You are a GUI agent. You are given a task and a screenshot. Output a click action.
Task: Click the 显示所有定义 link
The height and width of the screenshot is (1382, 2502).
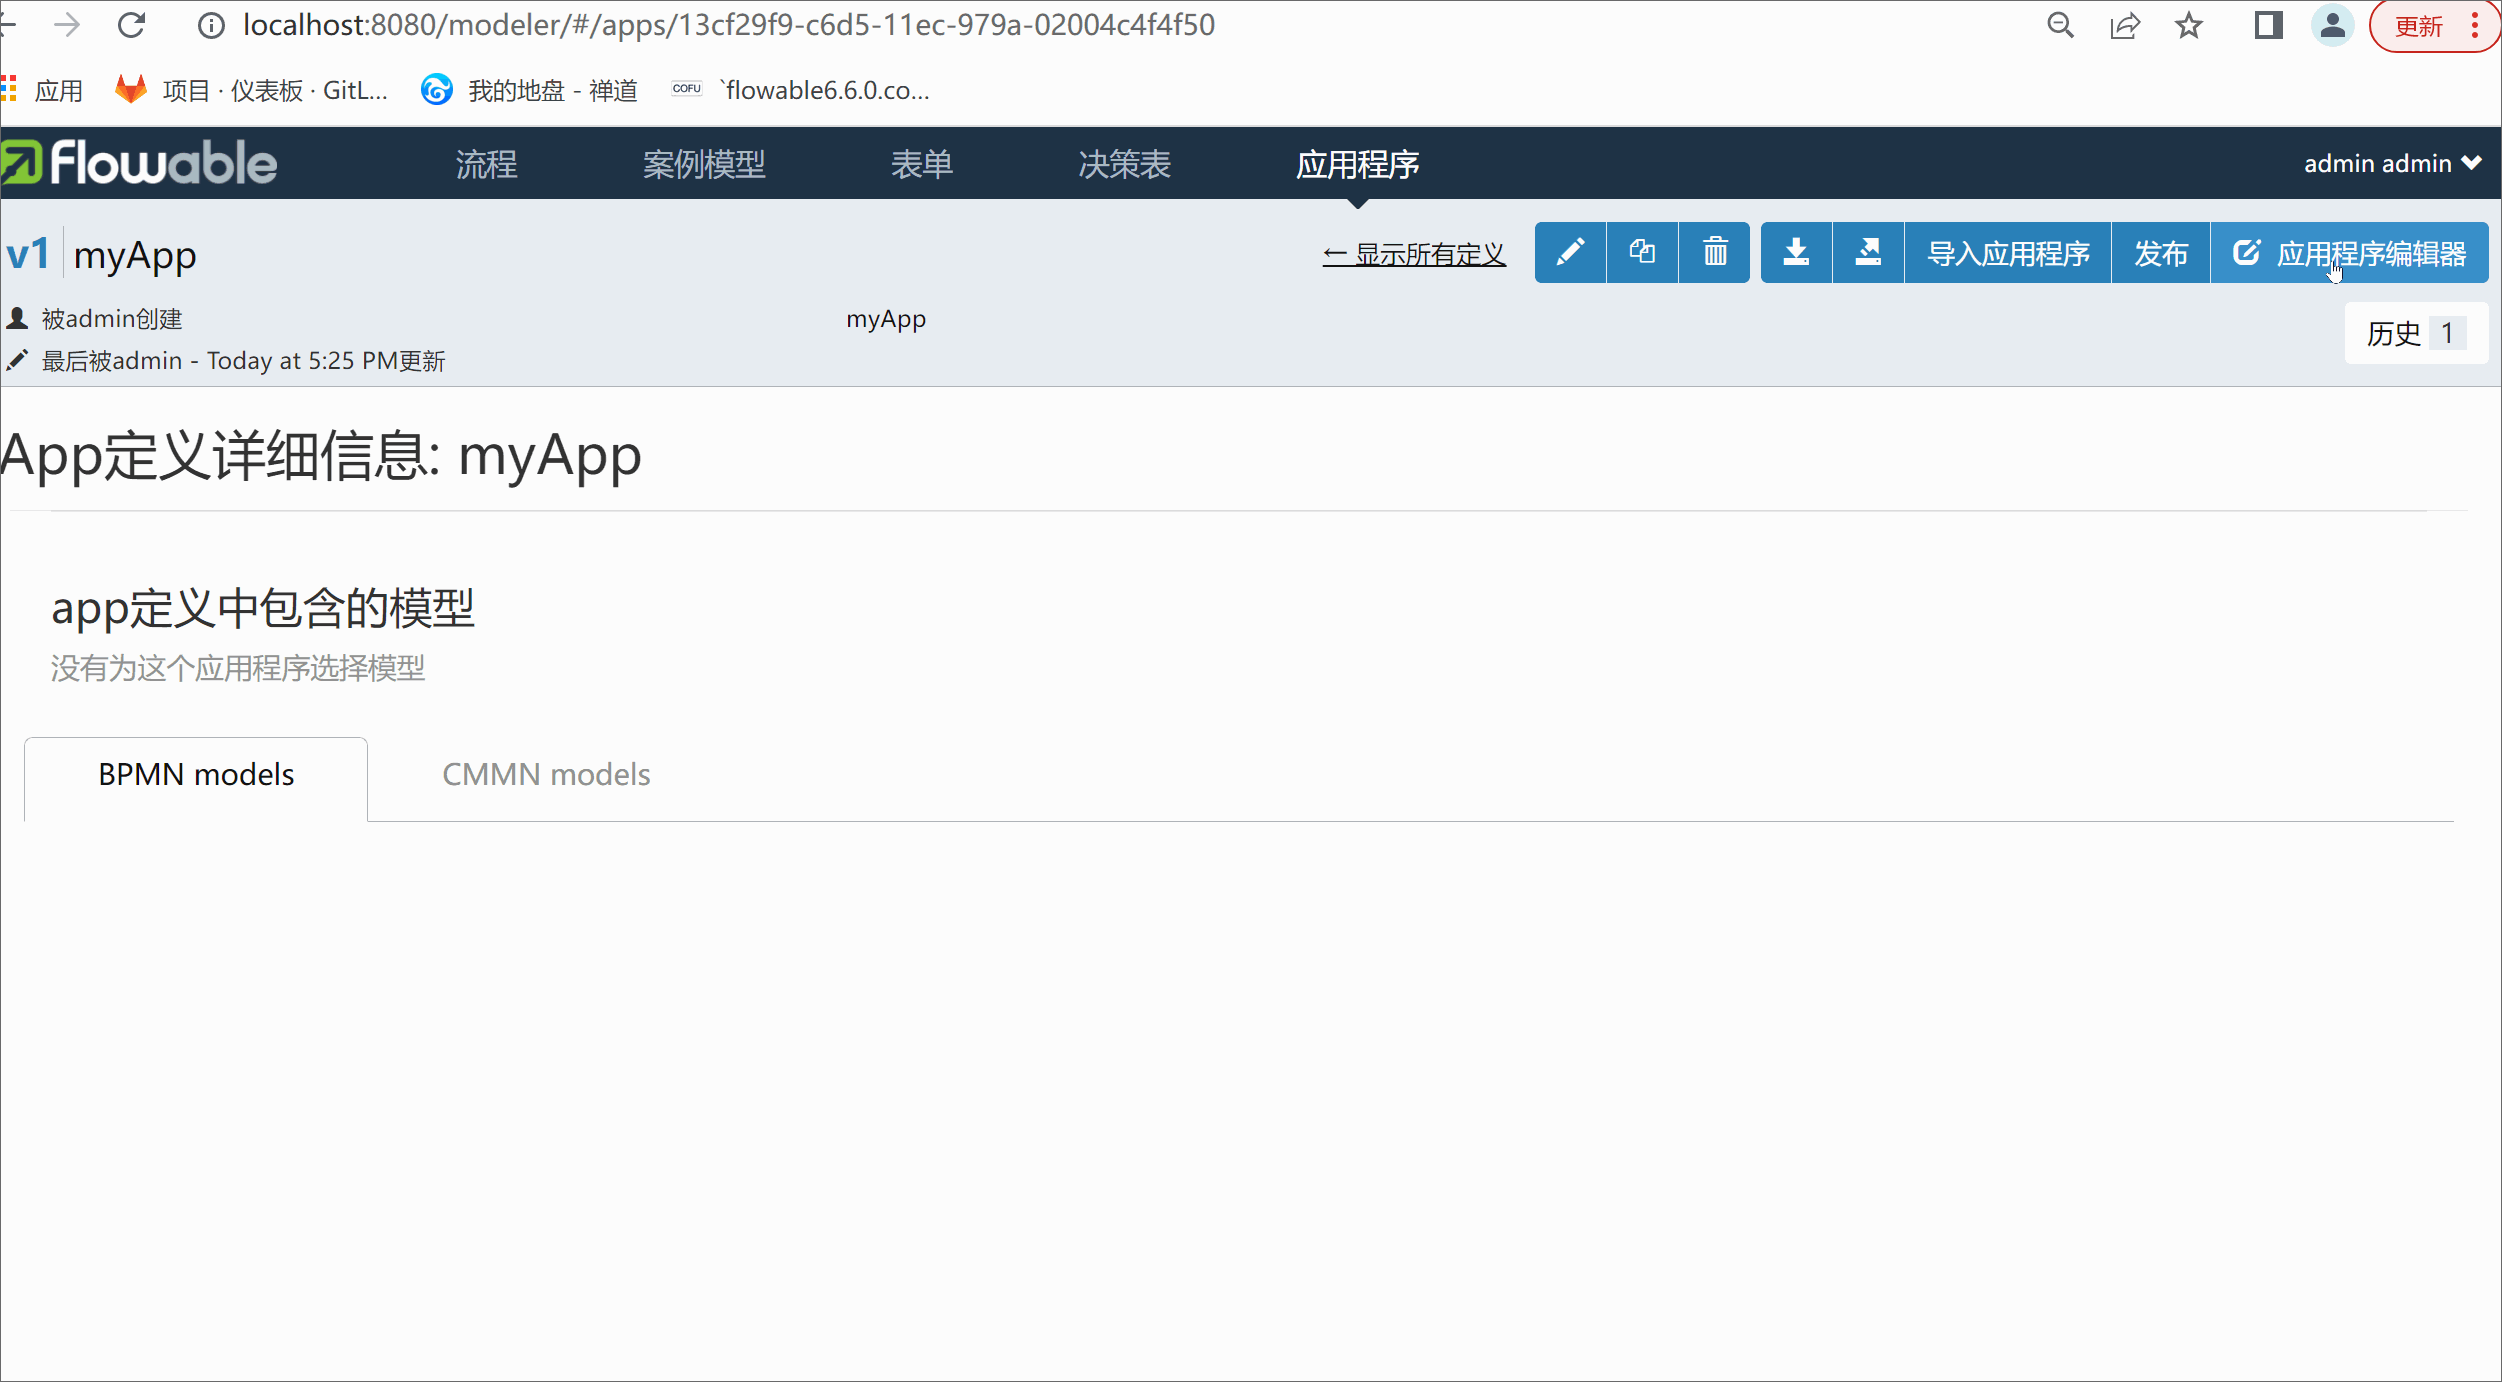(1414, 255)
